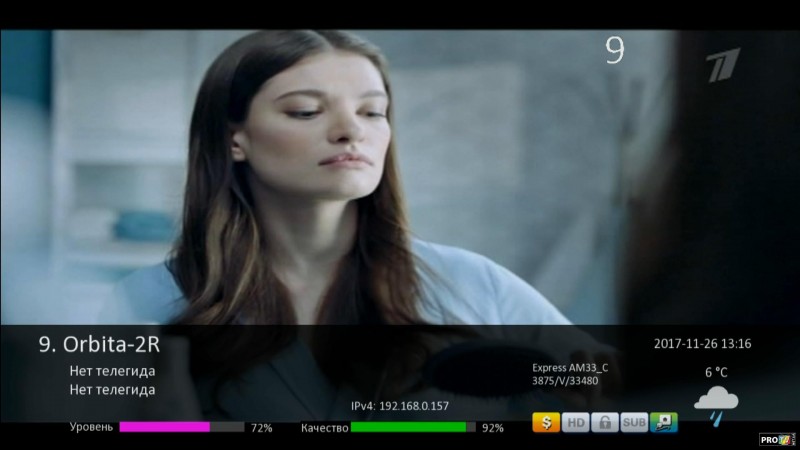Viewport: 800px width, 450px height.
Task: Click the large channel number 9 overlay
Action: pyautogui.click(x=614, y=50)
